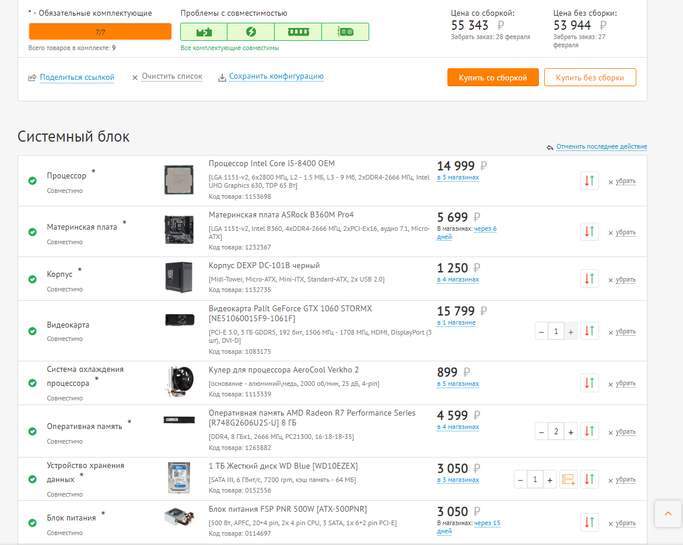This screenshot has width=683, height=545.
Task: Click ASRock B360M motherboard thumbnail
Action: click(x=179, y=230)
